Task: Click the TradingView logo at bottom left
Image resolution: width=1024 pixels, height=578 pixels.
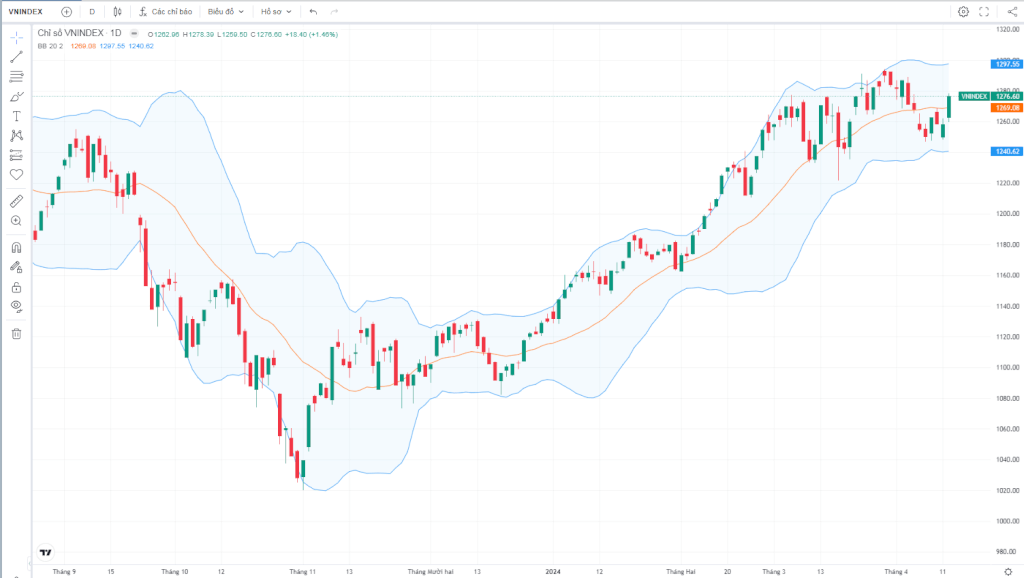Action: [45, 553]
